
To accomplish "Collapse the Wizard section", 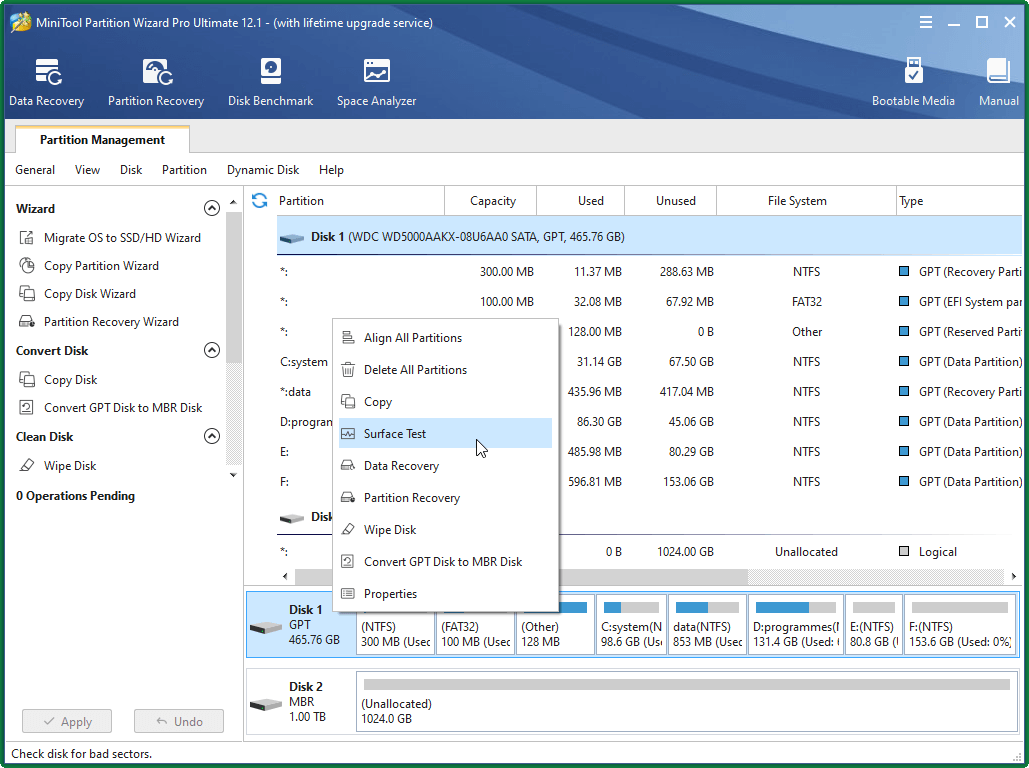I will (211, 208).
